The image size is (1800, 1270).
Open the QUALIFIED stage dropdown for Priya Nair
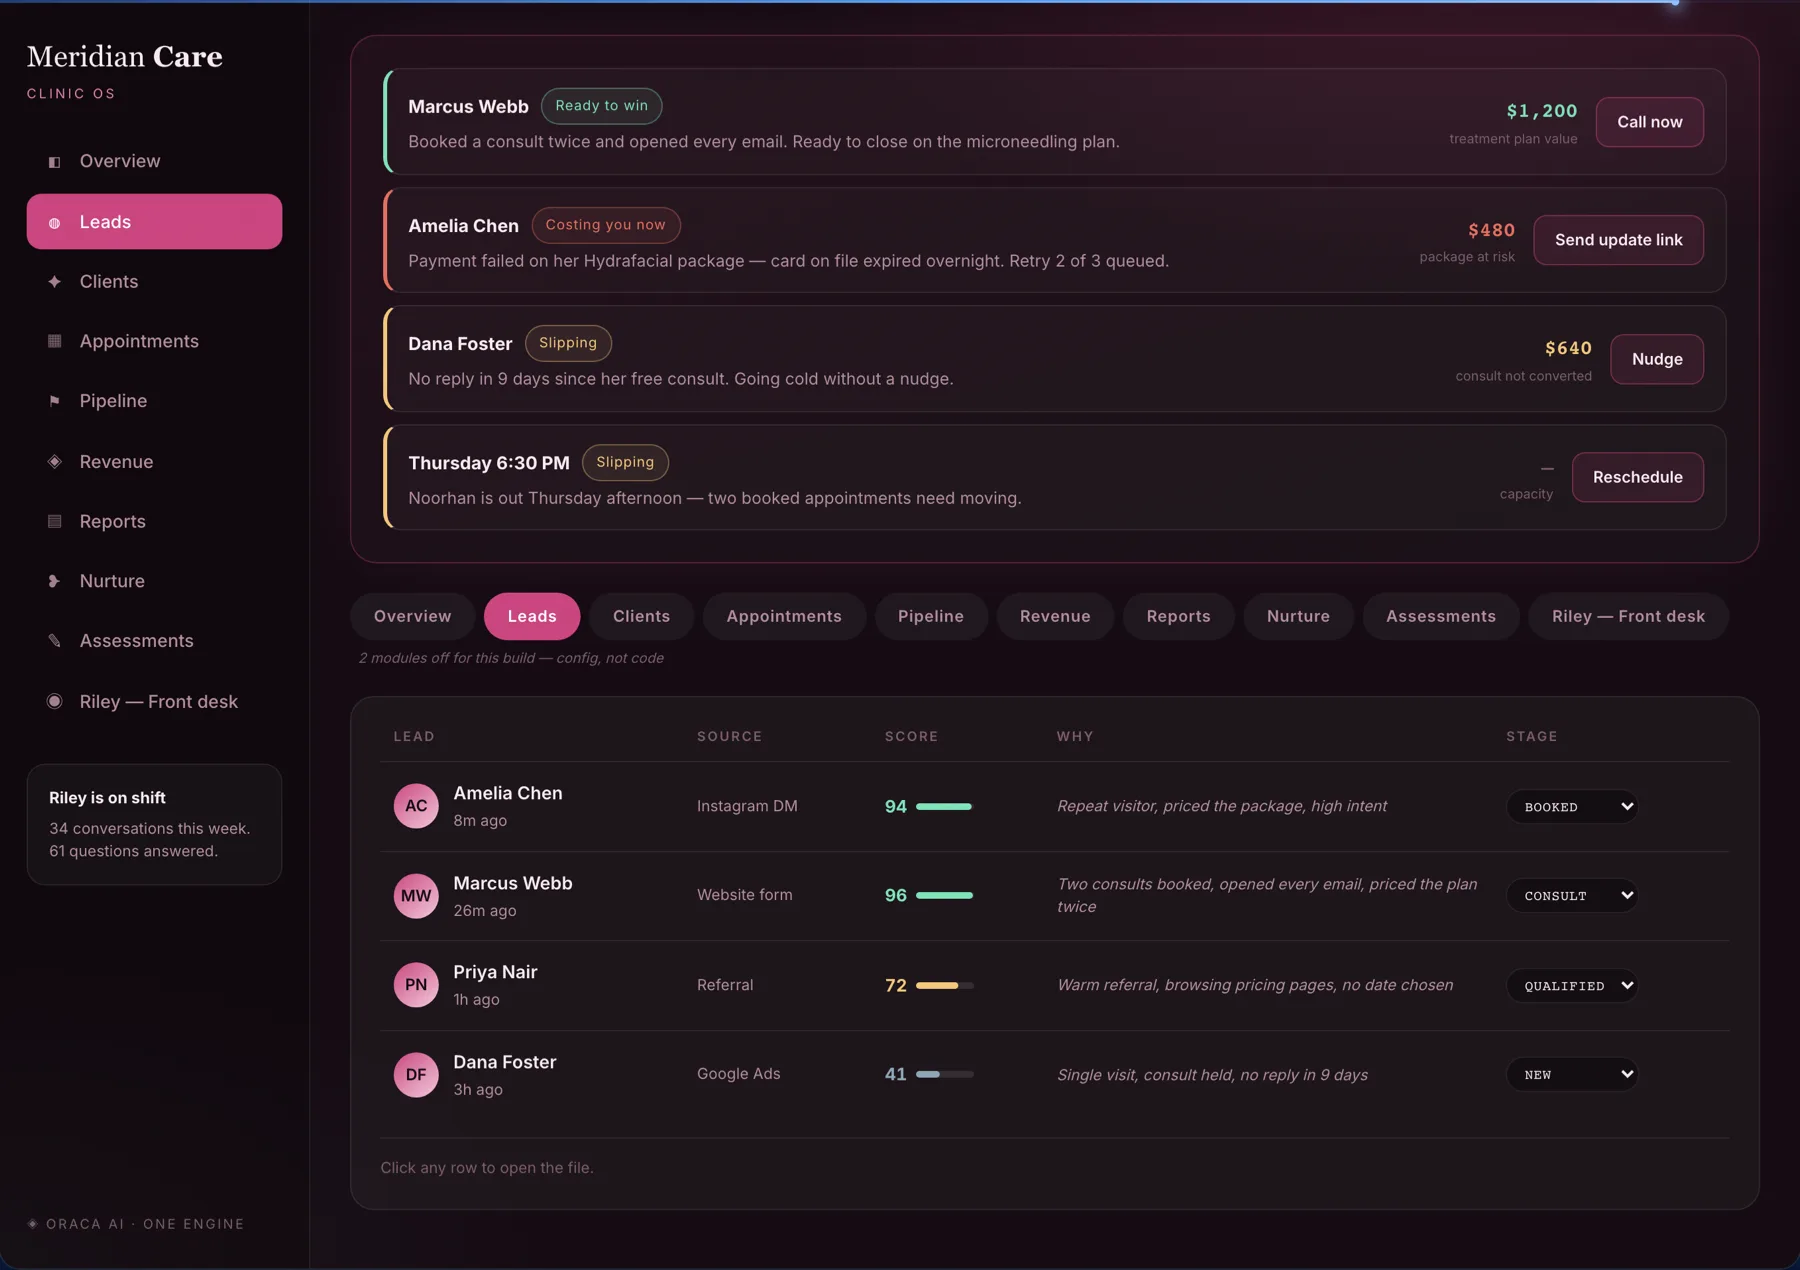pos(1572,986)
